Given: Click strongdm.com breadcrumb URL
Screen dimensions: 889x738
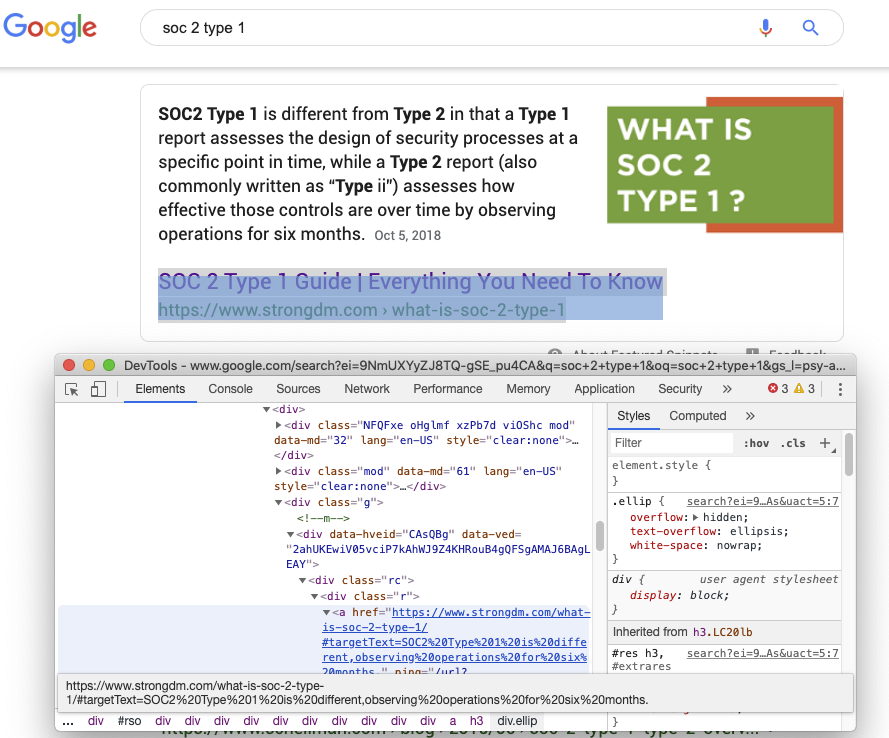Looking at the screenshot, I should coord(362,310).
